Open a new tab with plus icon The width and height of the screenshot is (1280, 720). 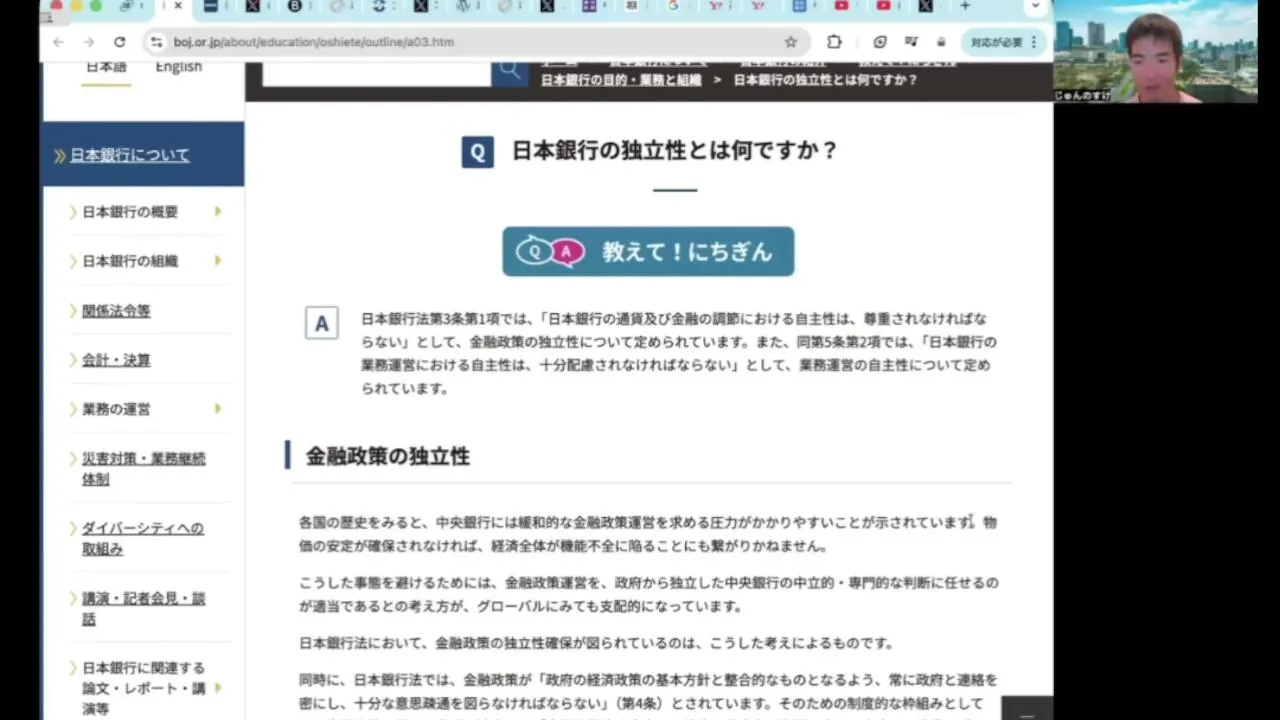965,6
